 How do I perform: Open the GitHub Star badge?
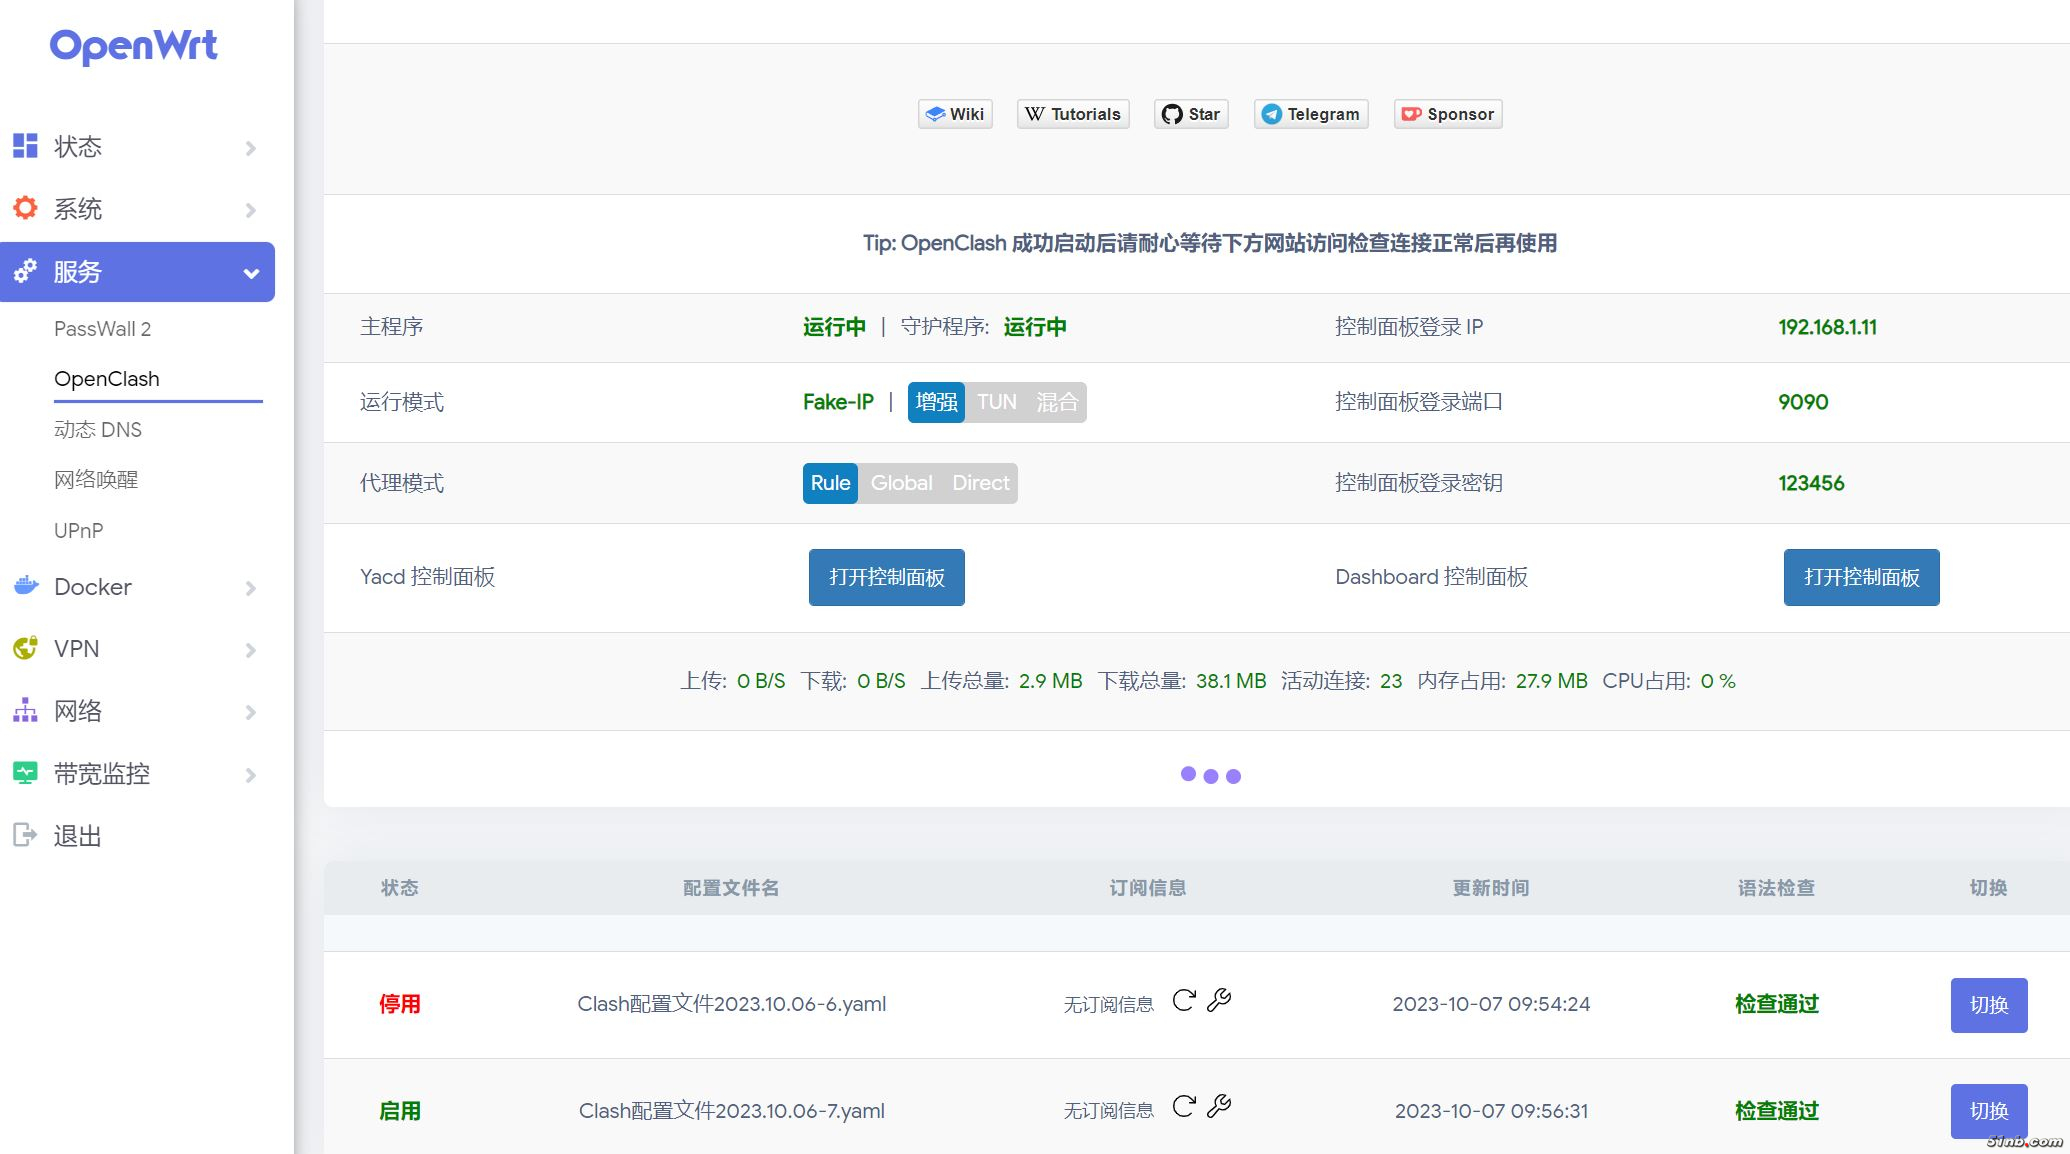pos(1191,114)
